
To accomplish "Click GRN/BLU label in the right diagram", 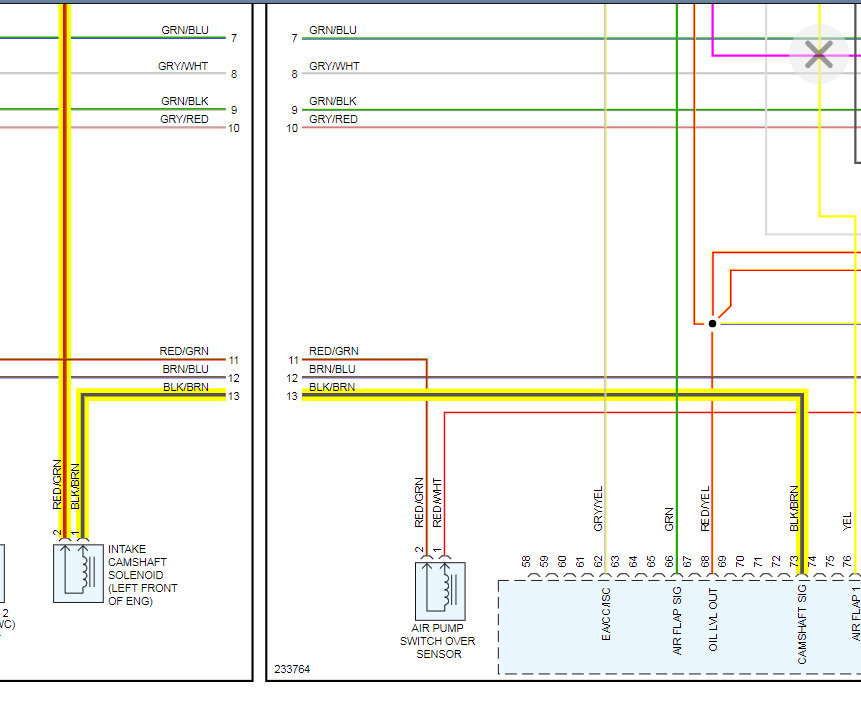I will (x=333, y=30).
